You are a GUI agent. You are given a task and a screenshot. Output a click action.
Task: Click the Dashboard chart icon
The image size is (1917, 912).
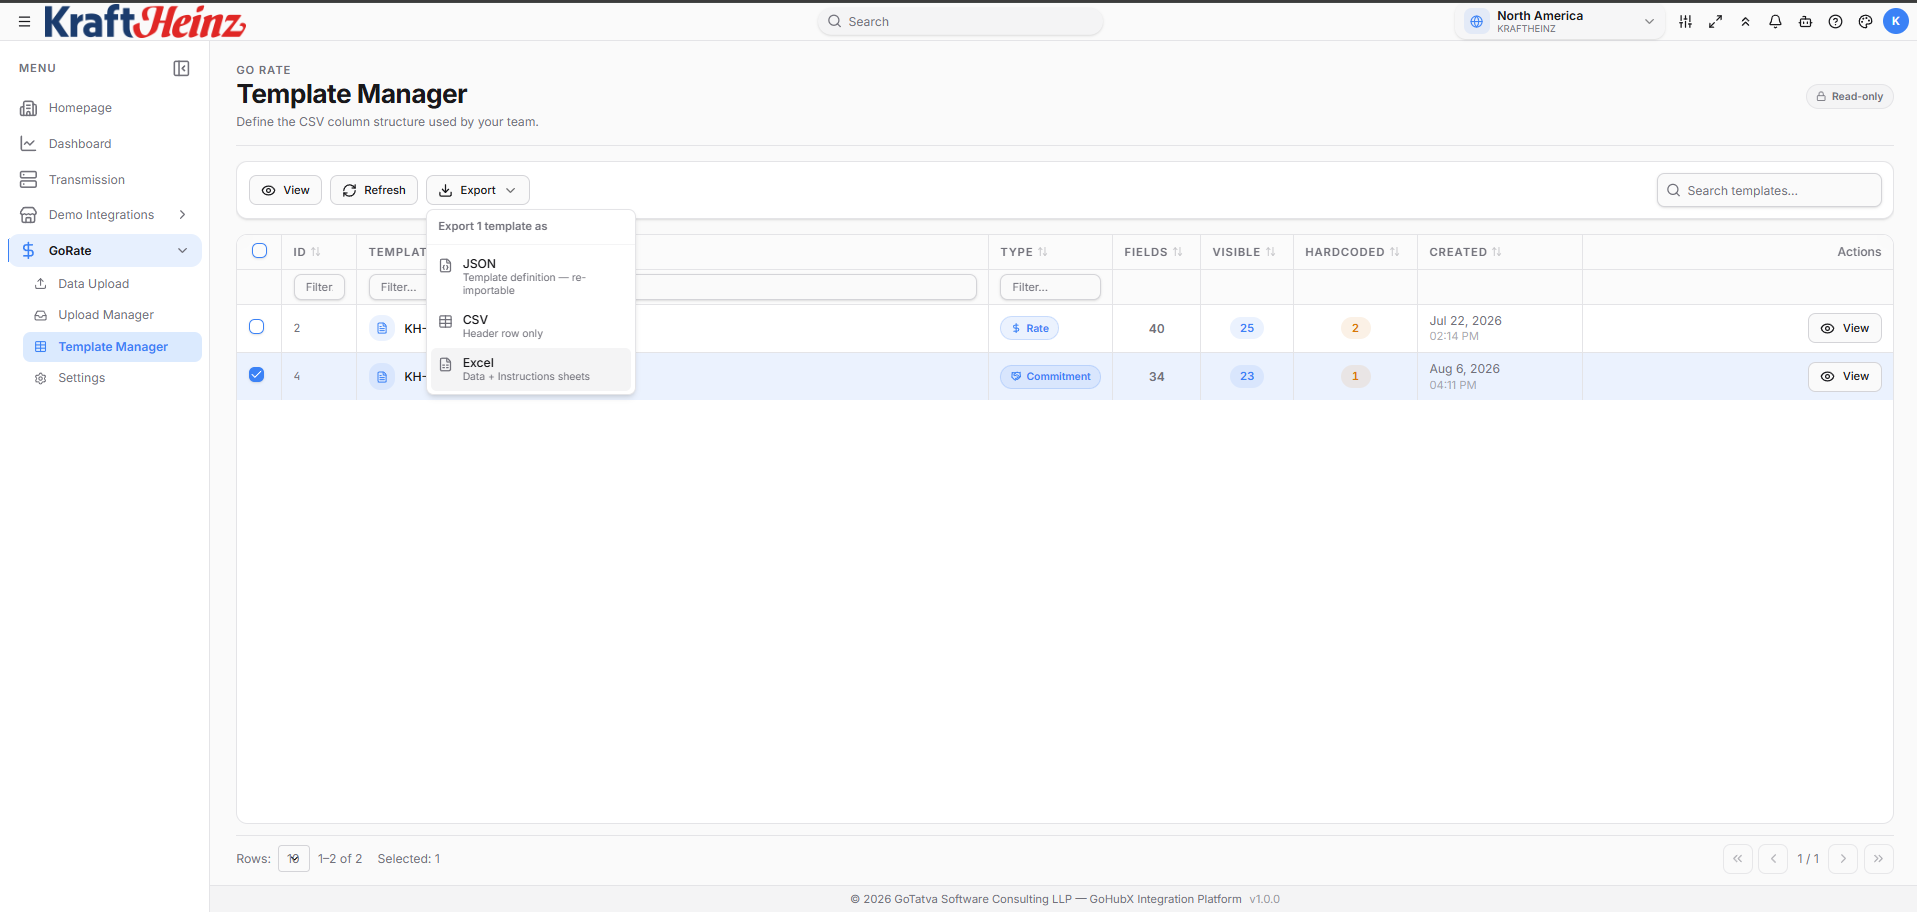[x=28, y=144]
